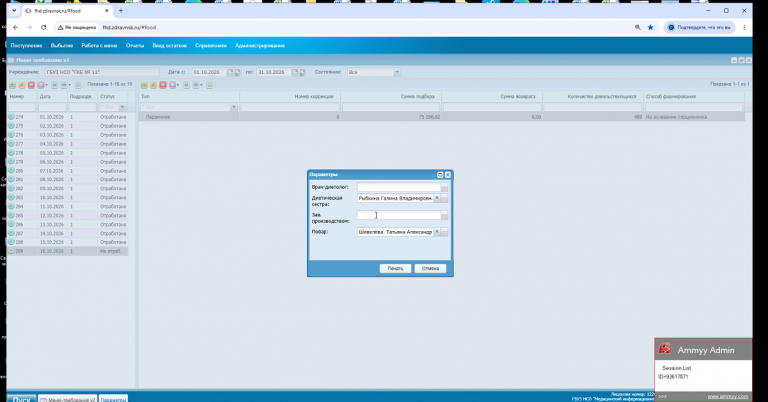Open lookup for Врач-диетолог field
Viewport: 768px width, 402px height.
coord(444,188)
